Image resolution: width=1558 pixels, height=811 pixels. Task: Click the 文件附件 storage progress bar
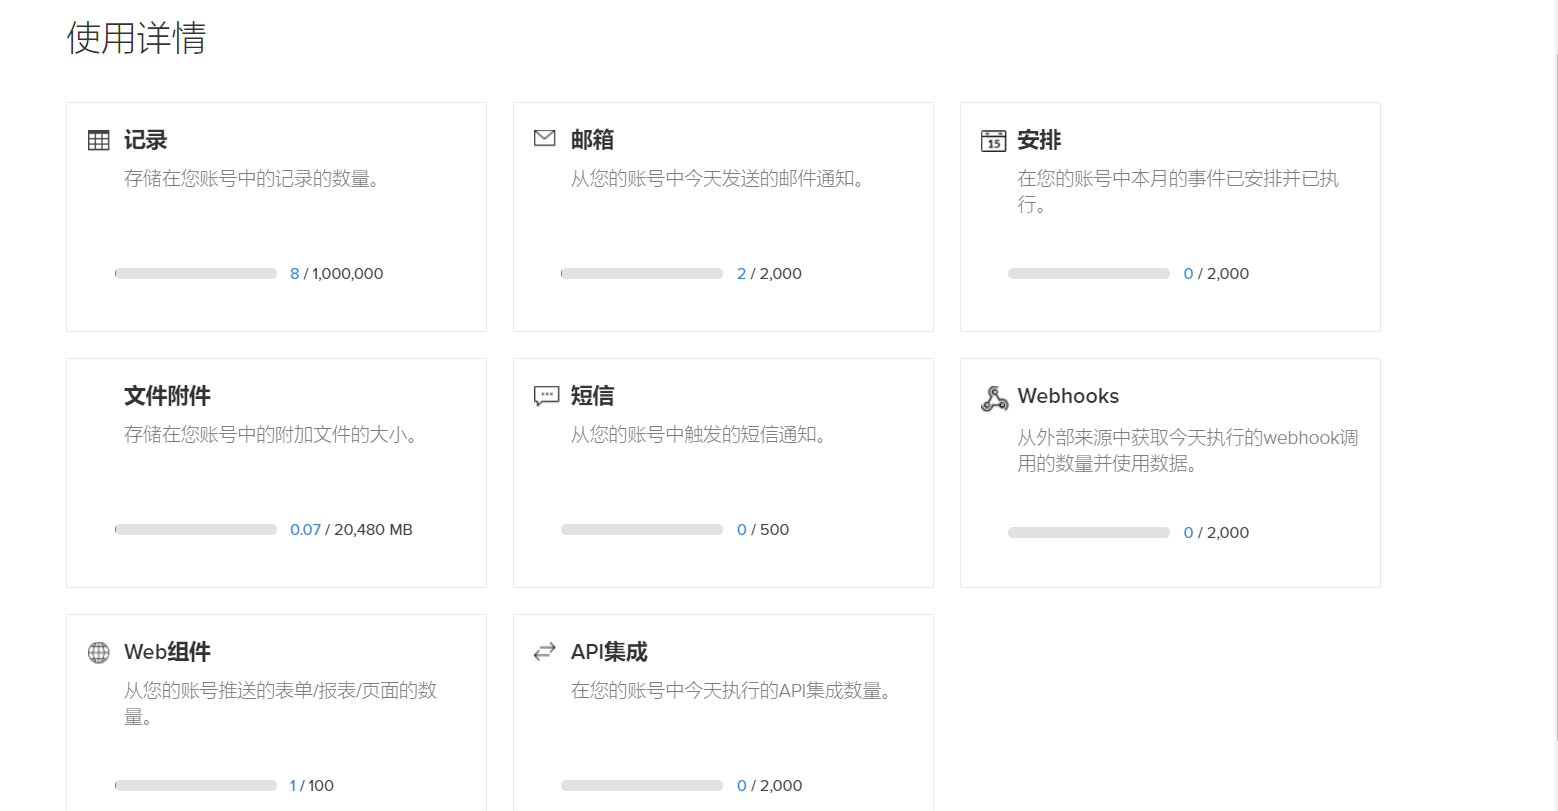coord(196,530)
